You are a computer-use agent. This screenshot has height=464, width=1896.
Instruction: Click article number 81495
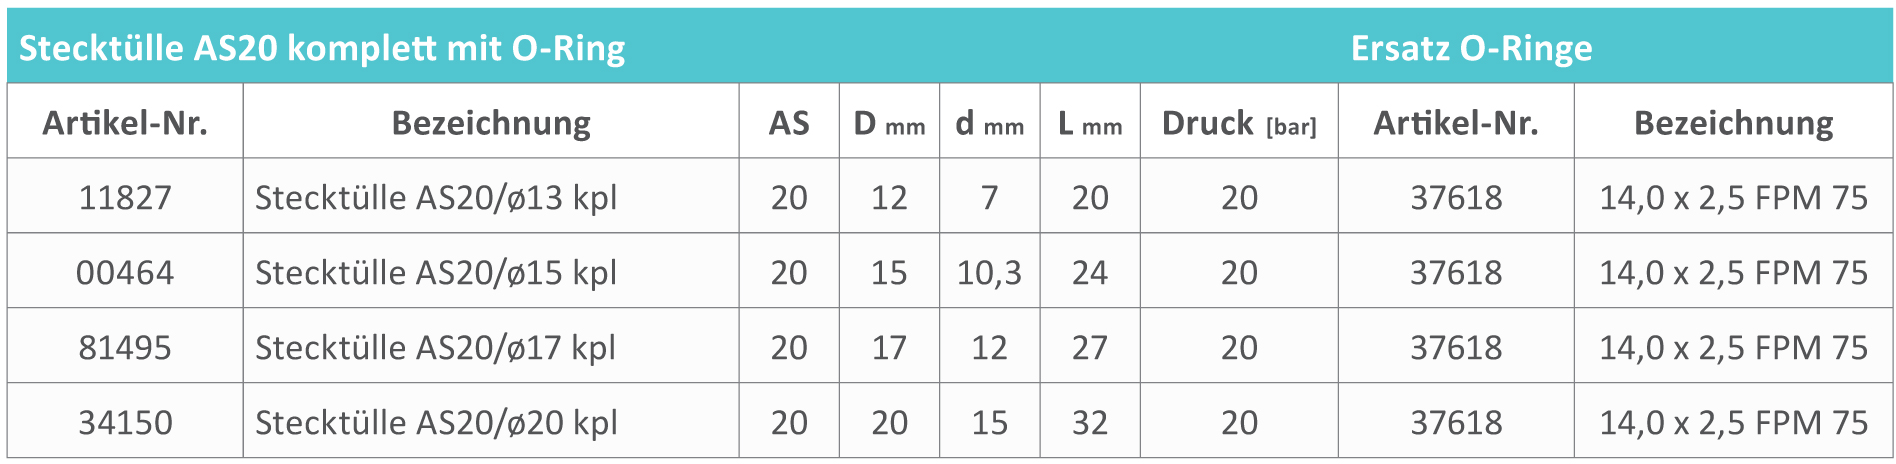point(125,347)
